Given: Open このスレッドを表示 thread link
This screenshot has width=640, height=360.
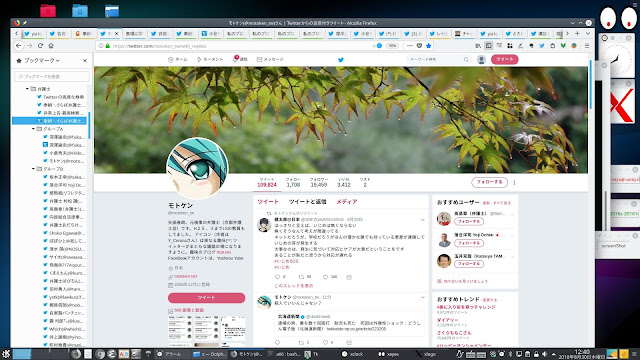Looking at the screenshot, I should [294, 286].
